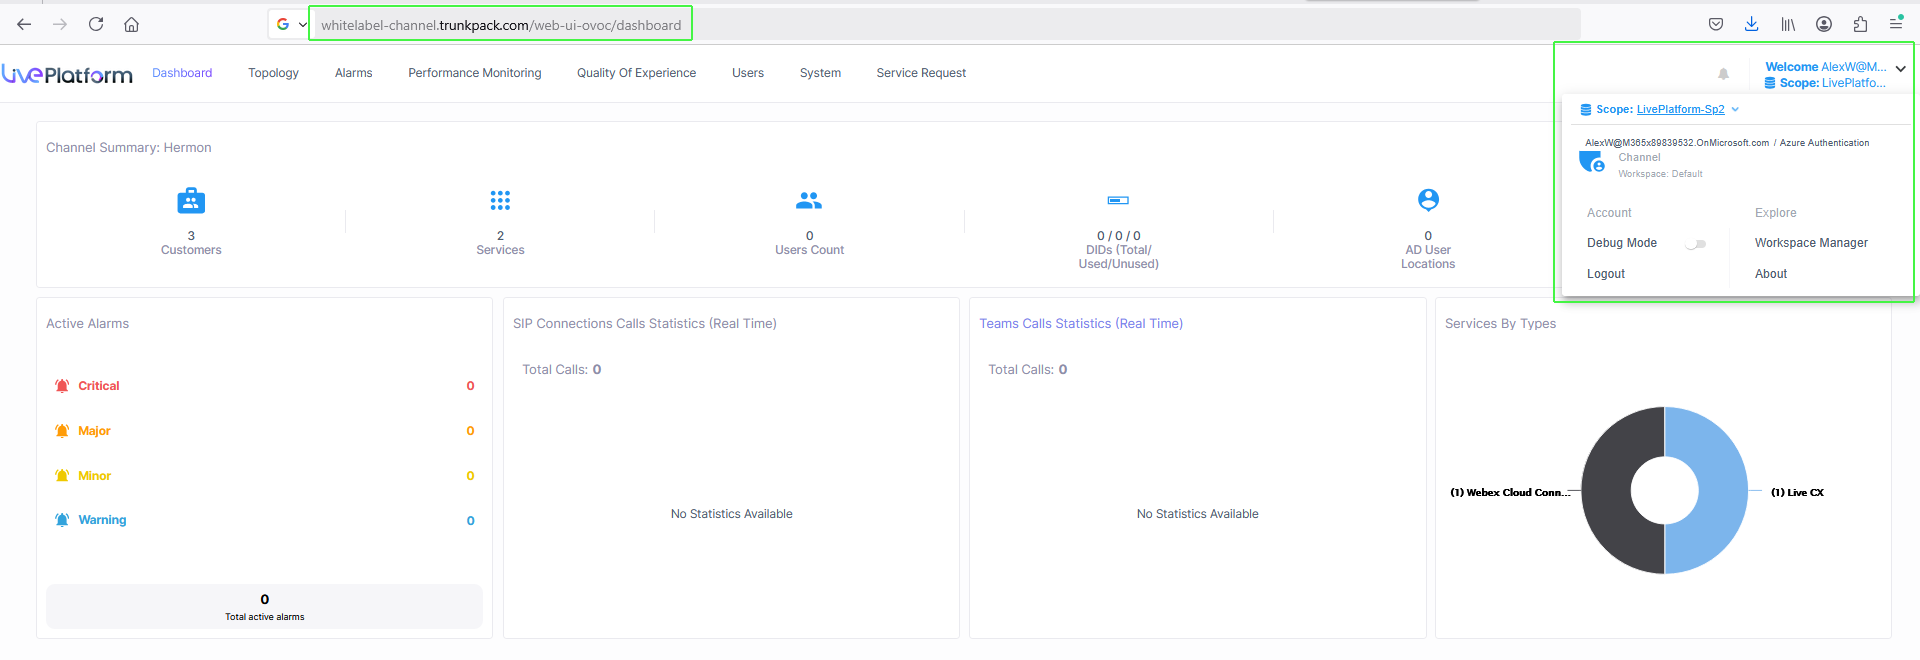The height and width of the screenshot is (660, 1920).
Task: Click the Users Count people icon
Action: (x=809, y=201)
